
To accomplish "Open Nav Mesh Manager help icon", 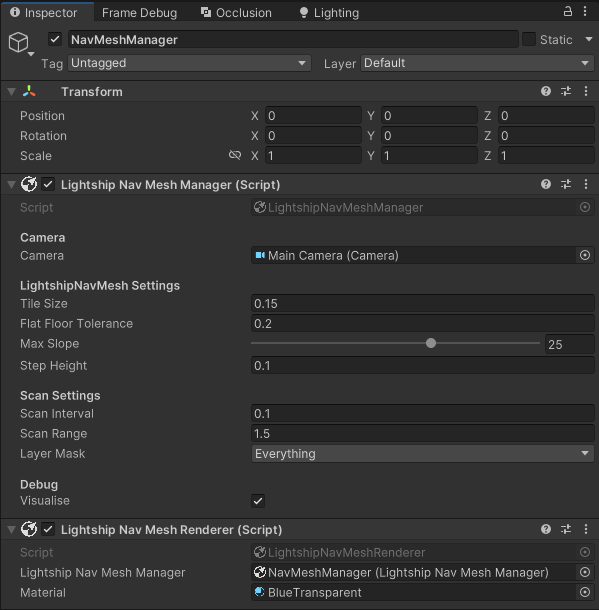I will tap(546, 184).
